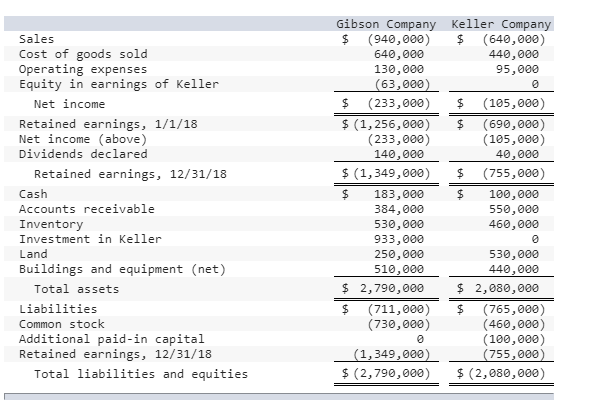Click Keller's Land value 530,000

pos(514,254)
